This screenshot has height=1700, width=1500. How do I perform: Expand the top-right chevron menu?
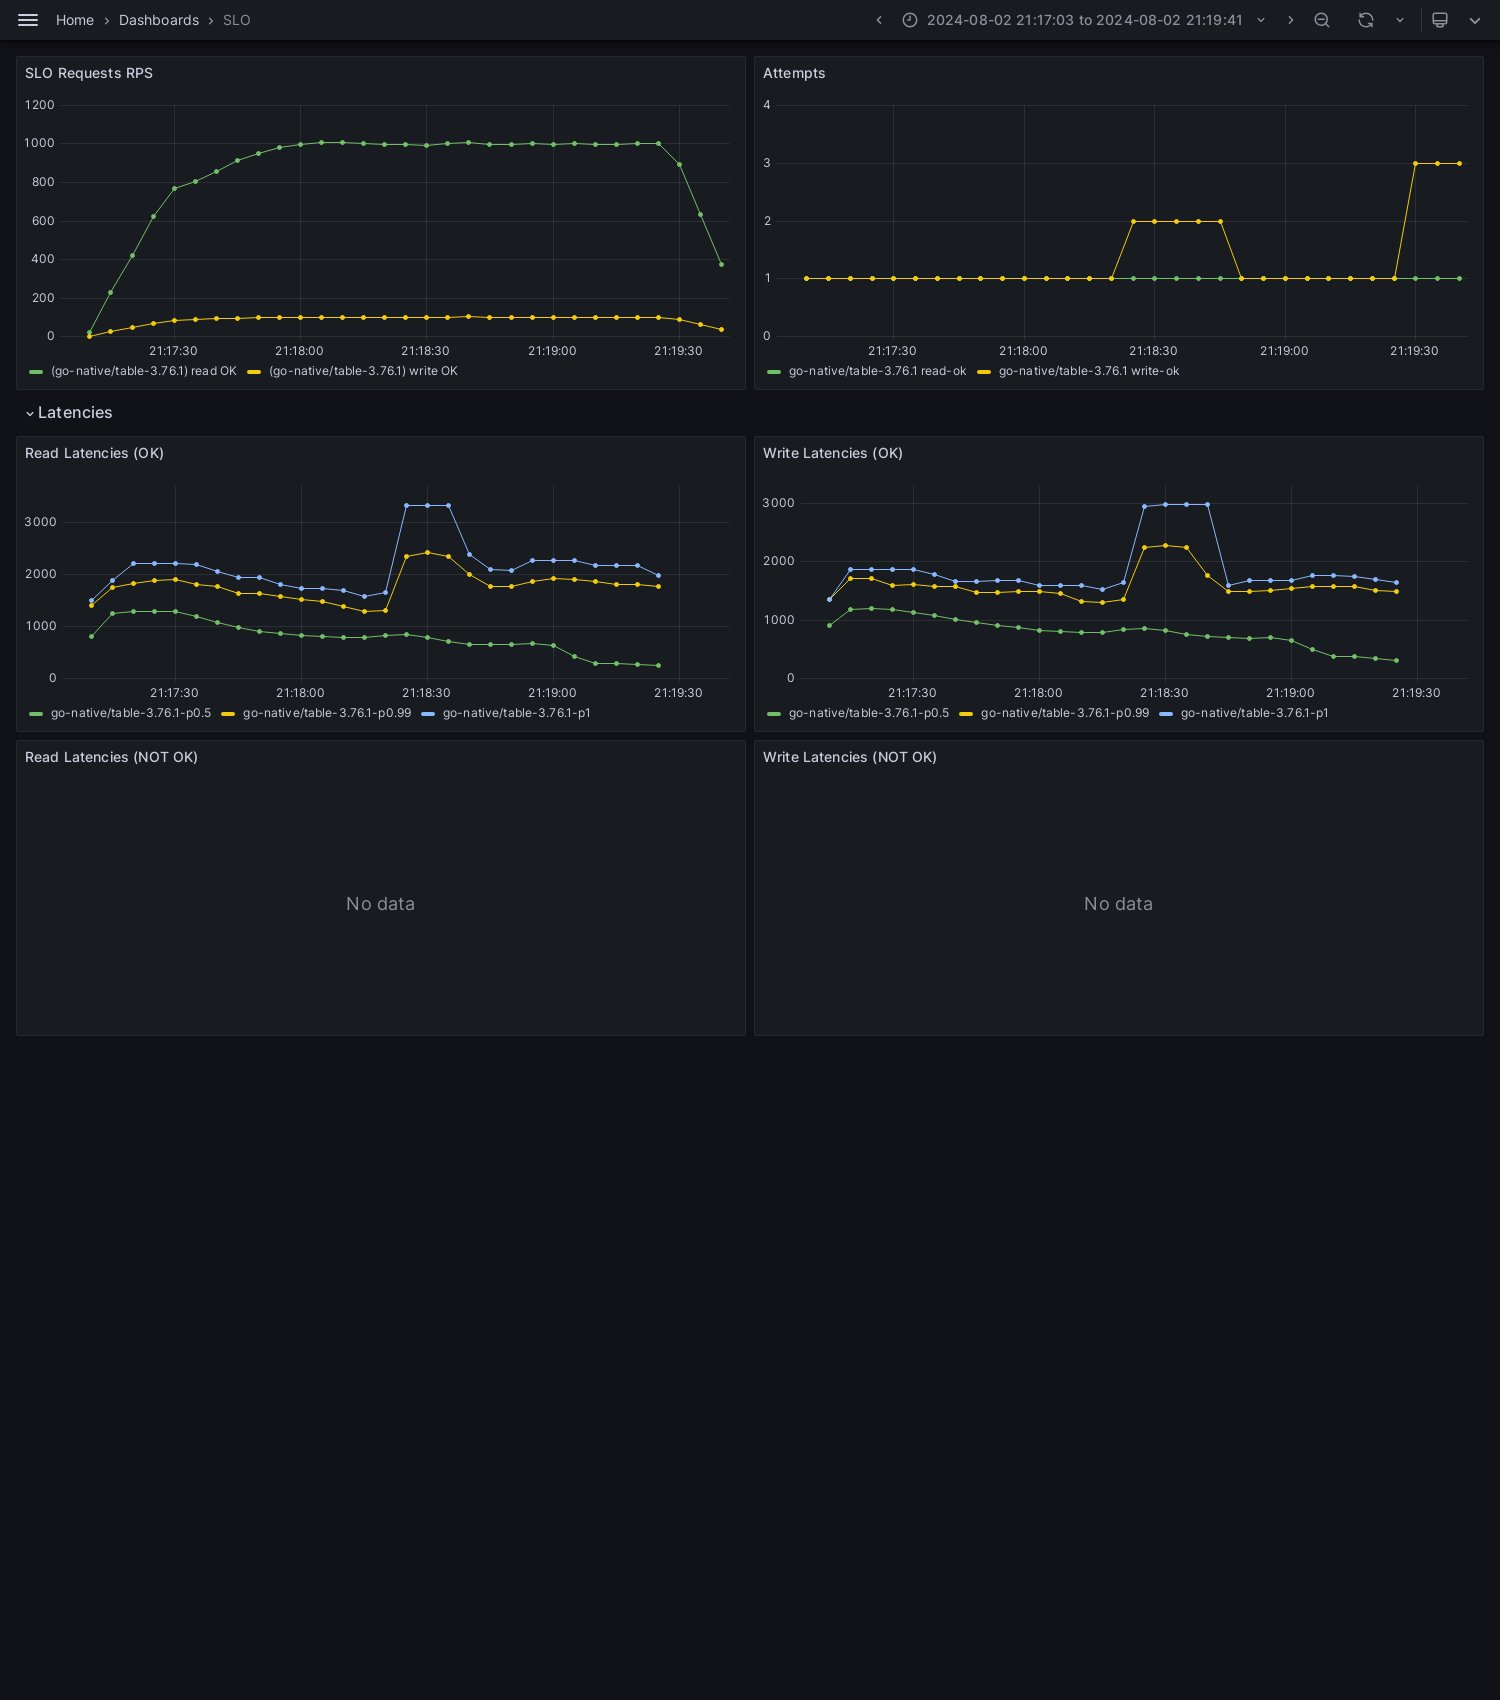coord(1475,20)
